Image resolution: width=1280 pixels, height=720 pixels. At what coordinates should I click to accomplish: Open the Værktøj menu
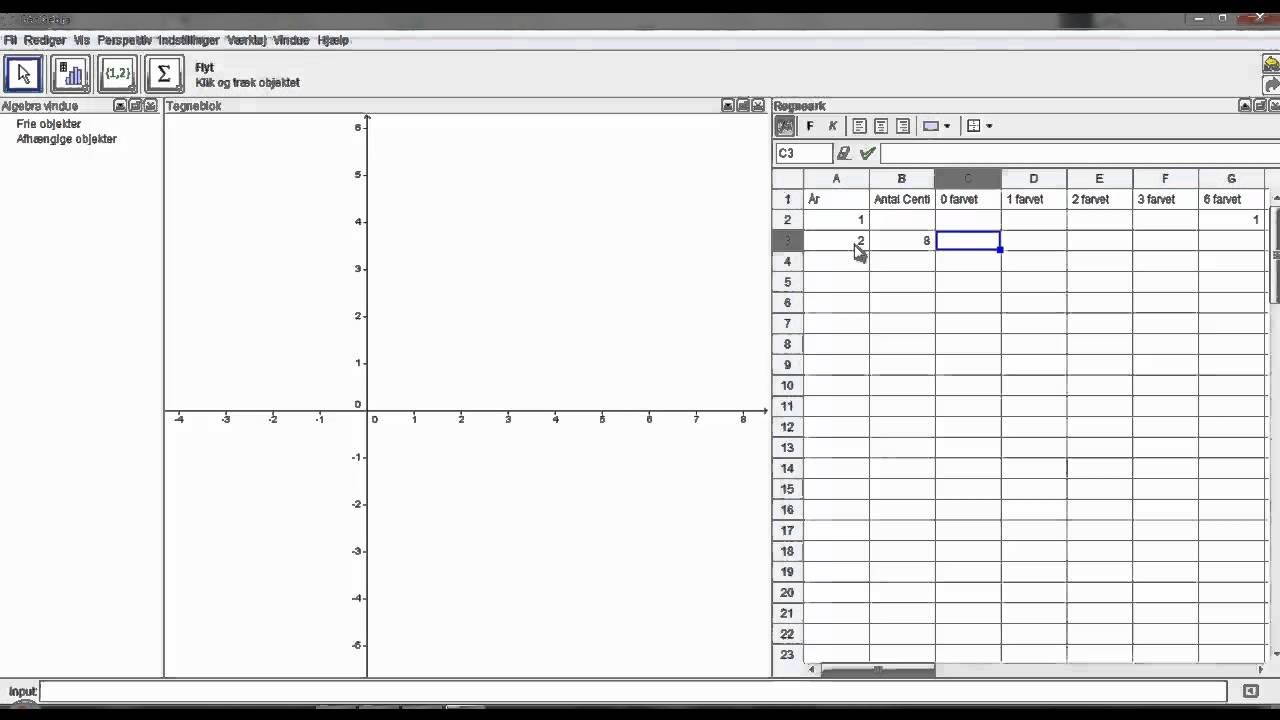(x=246, y=40)
